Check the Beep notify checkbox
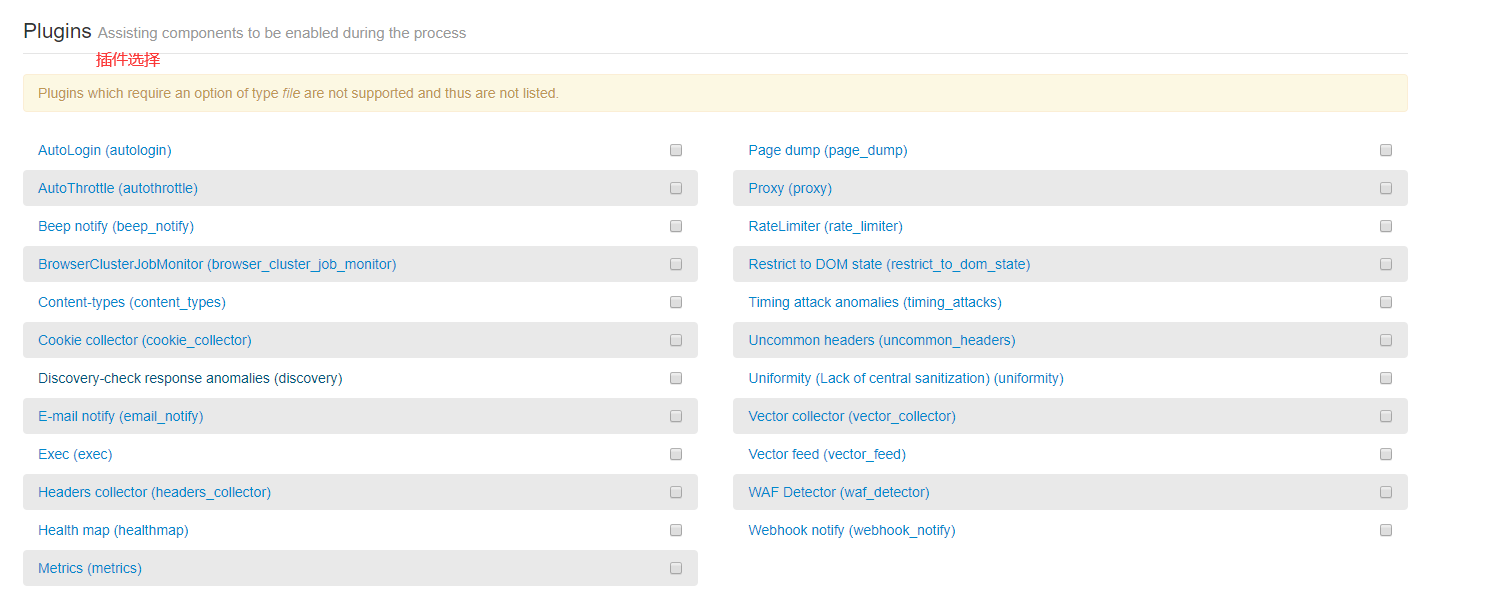 tap(676, 226)
